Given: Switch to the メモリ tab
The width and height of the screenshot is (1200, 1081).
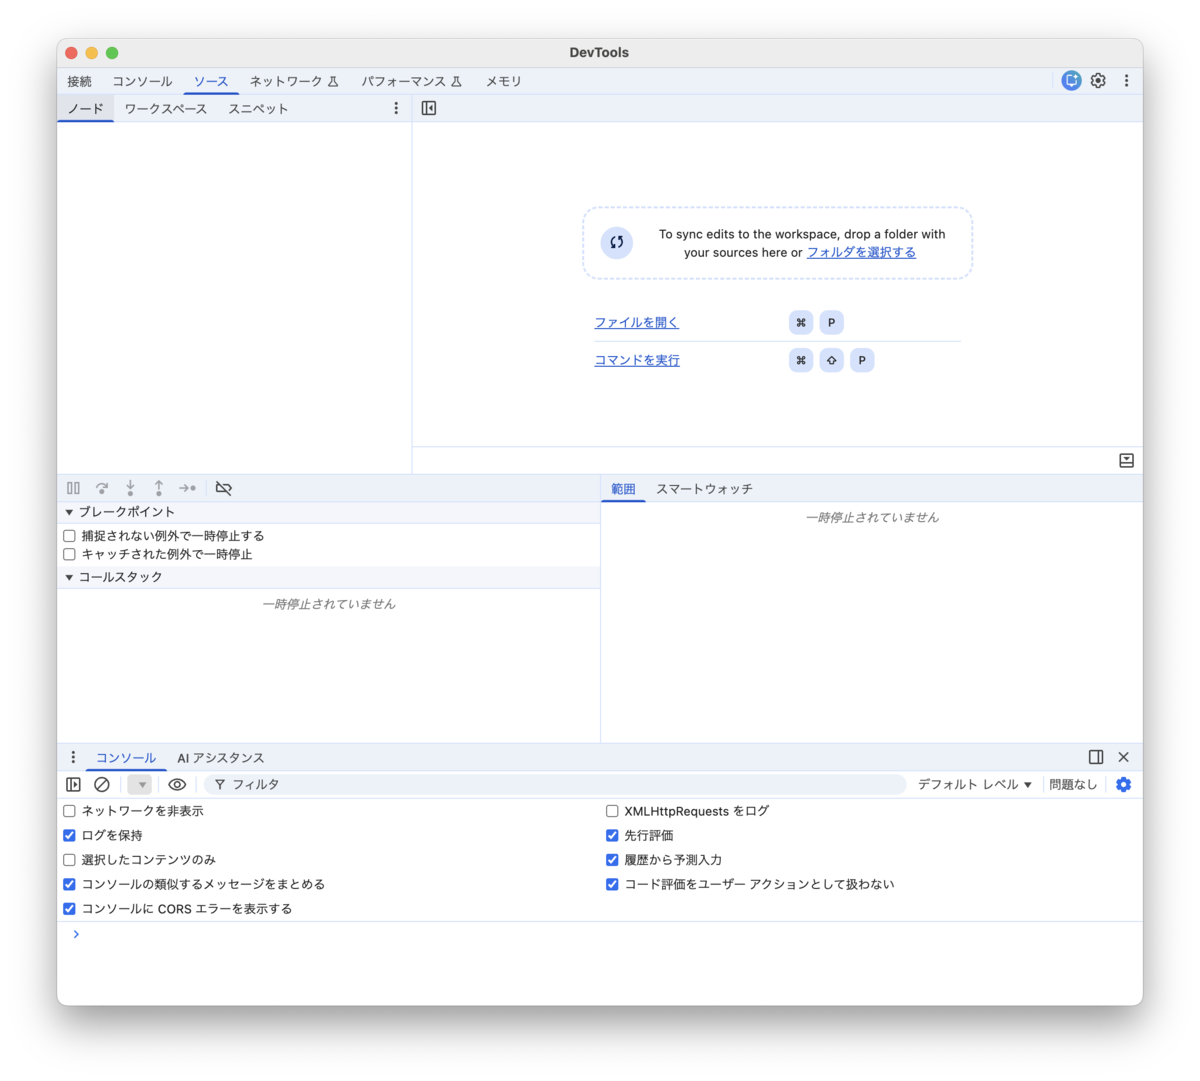Looking at the screenshot, I should [x=504, y=81].
